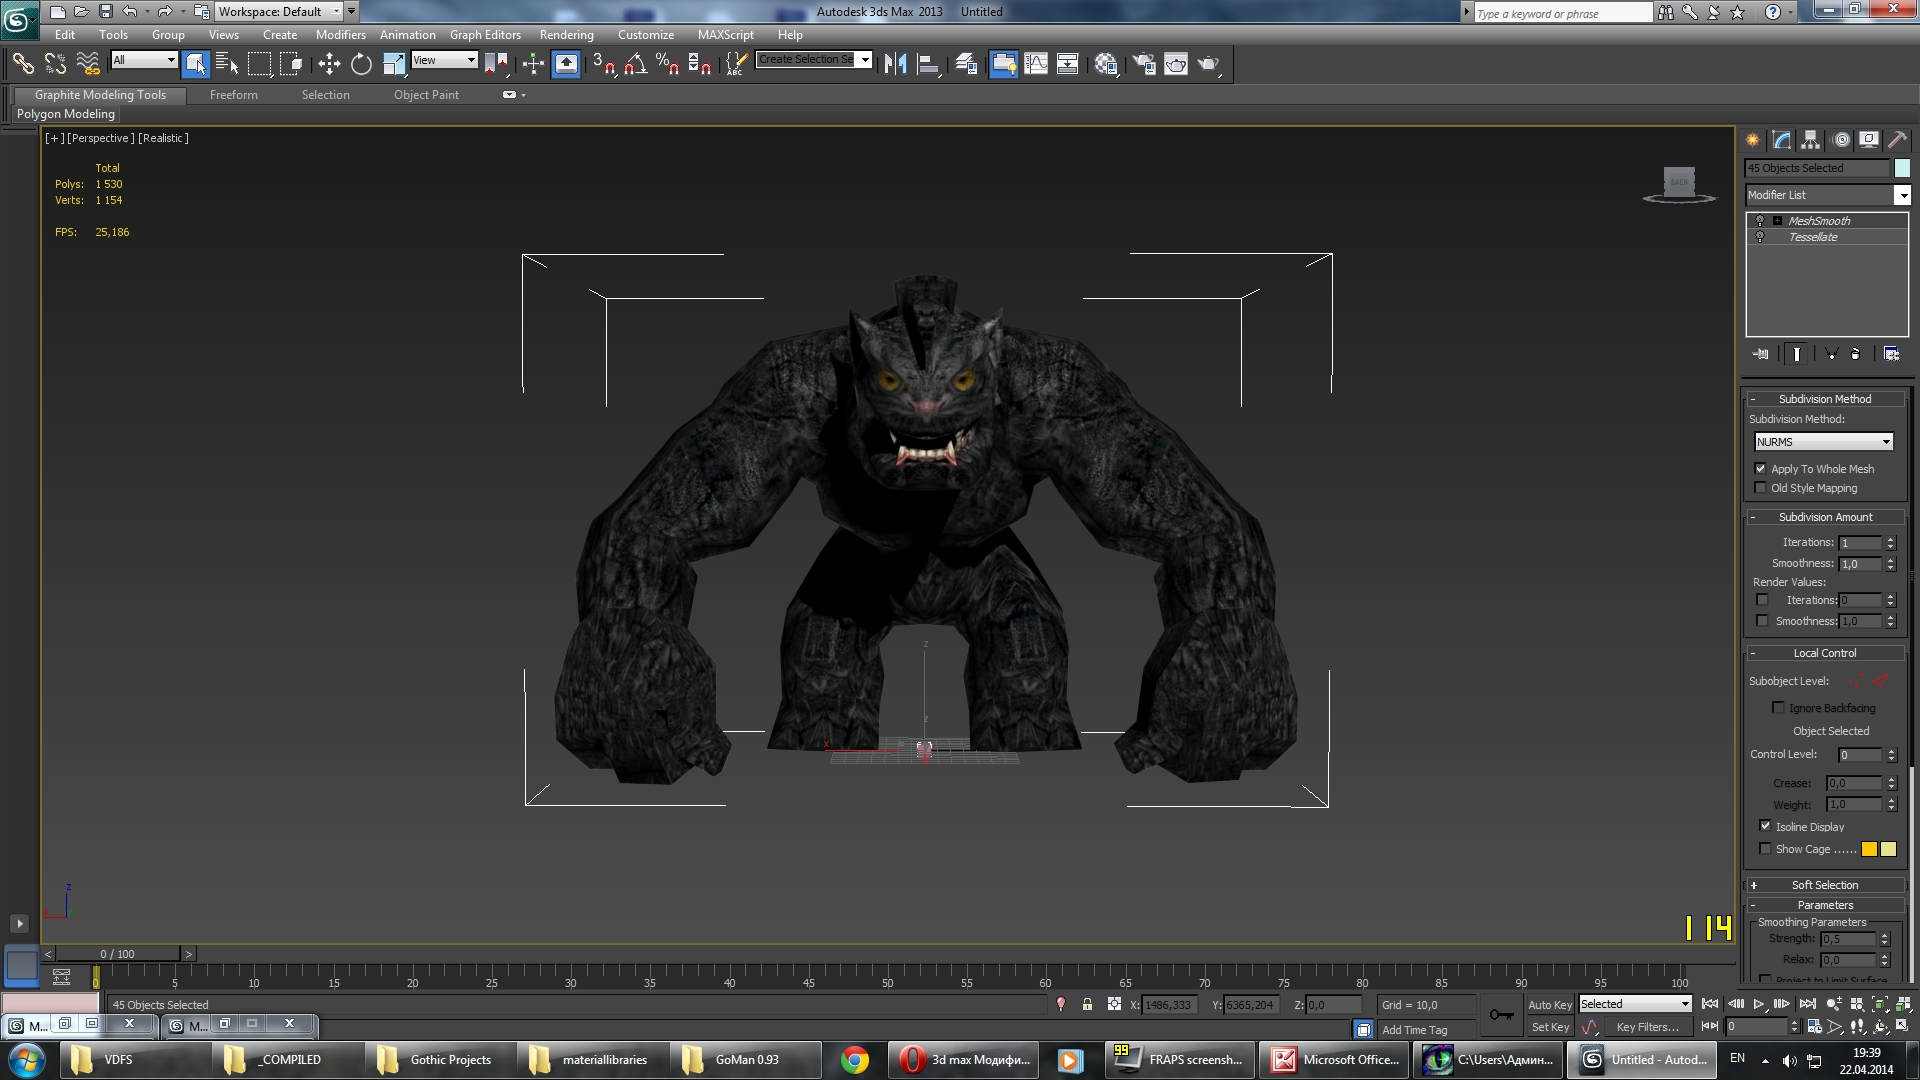The width and height of the screenshot is (1920, 1080).
Task: Click the Auto Key button
Action: 1549,1005
